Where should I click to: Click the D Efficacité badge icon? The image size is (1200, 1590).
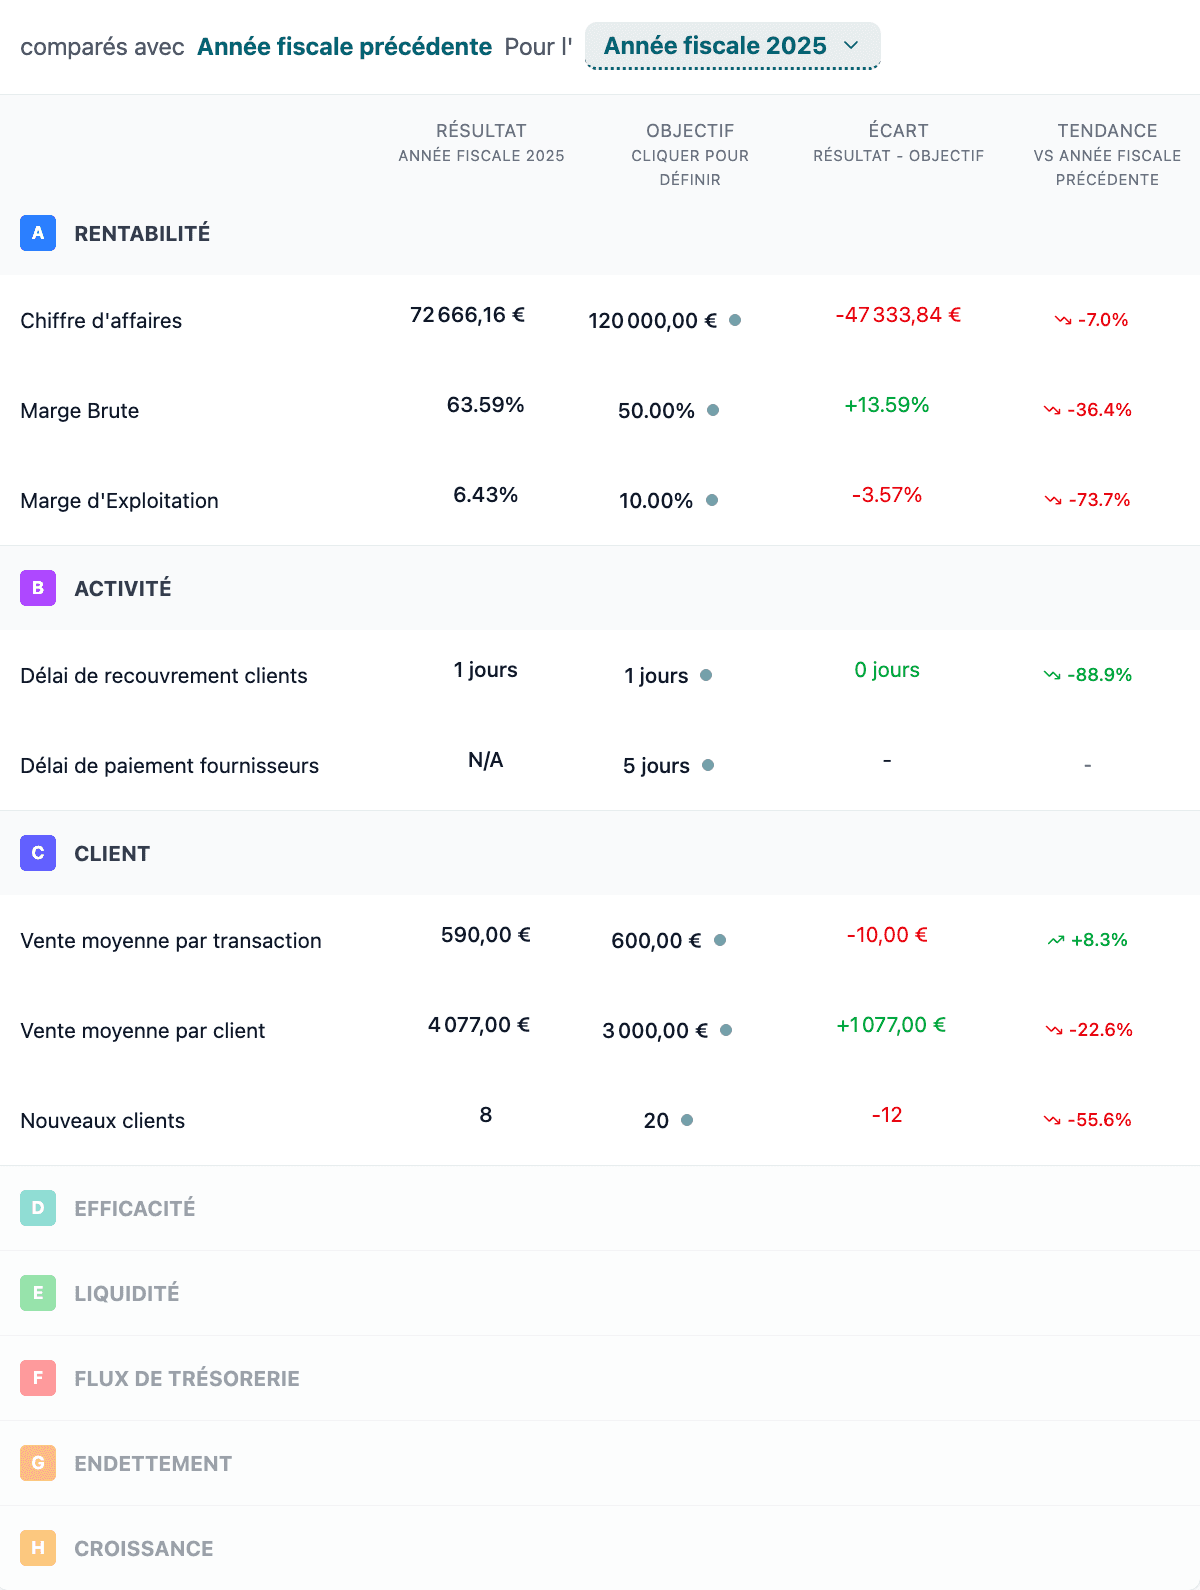[38, 1208]
